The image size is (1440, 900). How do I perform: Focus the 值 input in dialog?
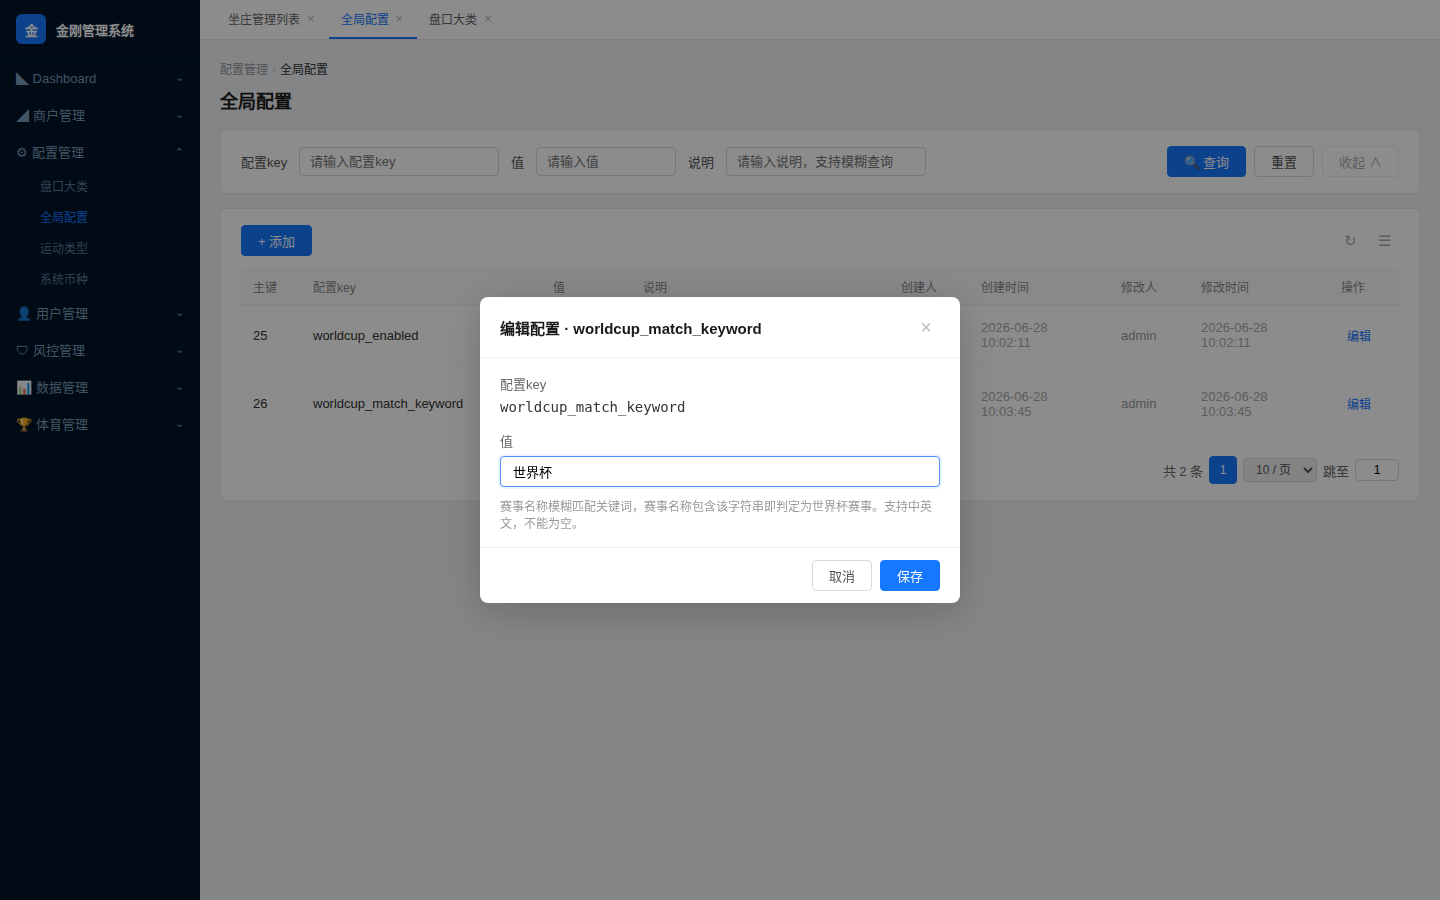(720, 471)
